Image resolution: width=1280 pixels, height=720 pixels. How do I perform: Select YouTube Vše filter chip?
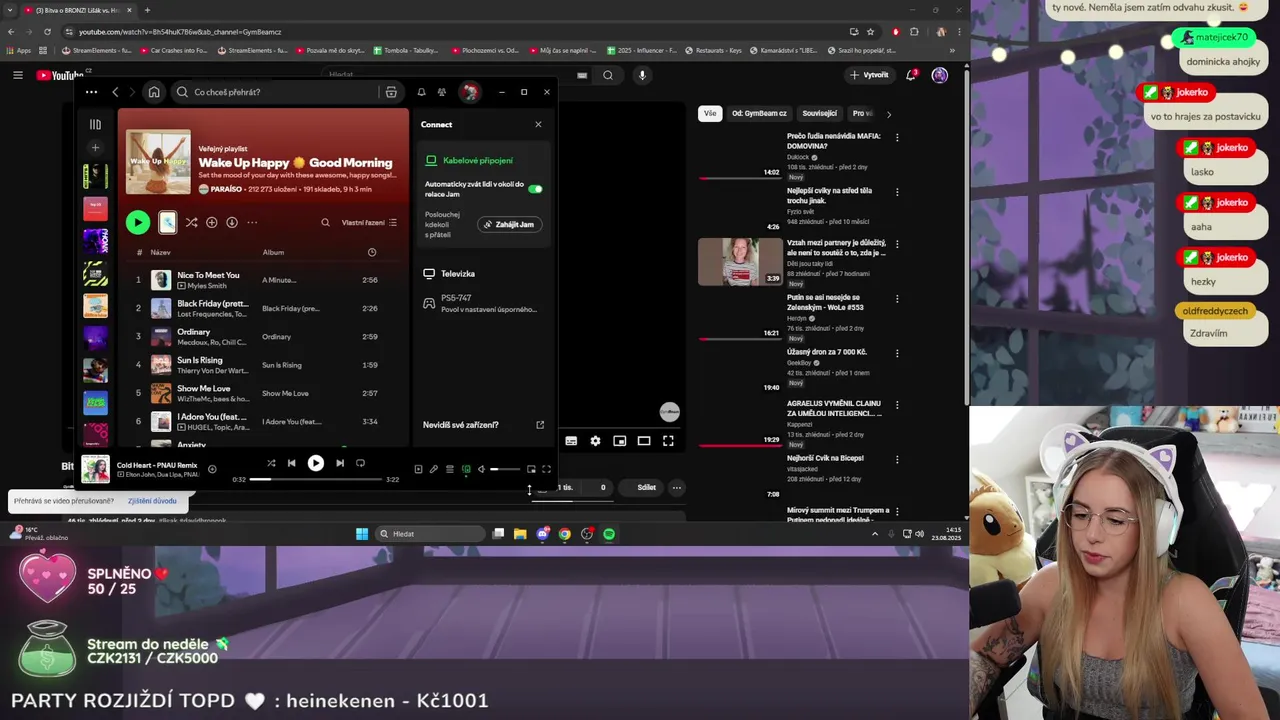pos(710,114)
